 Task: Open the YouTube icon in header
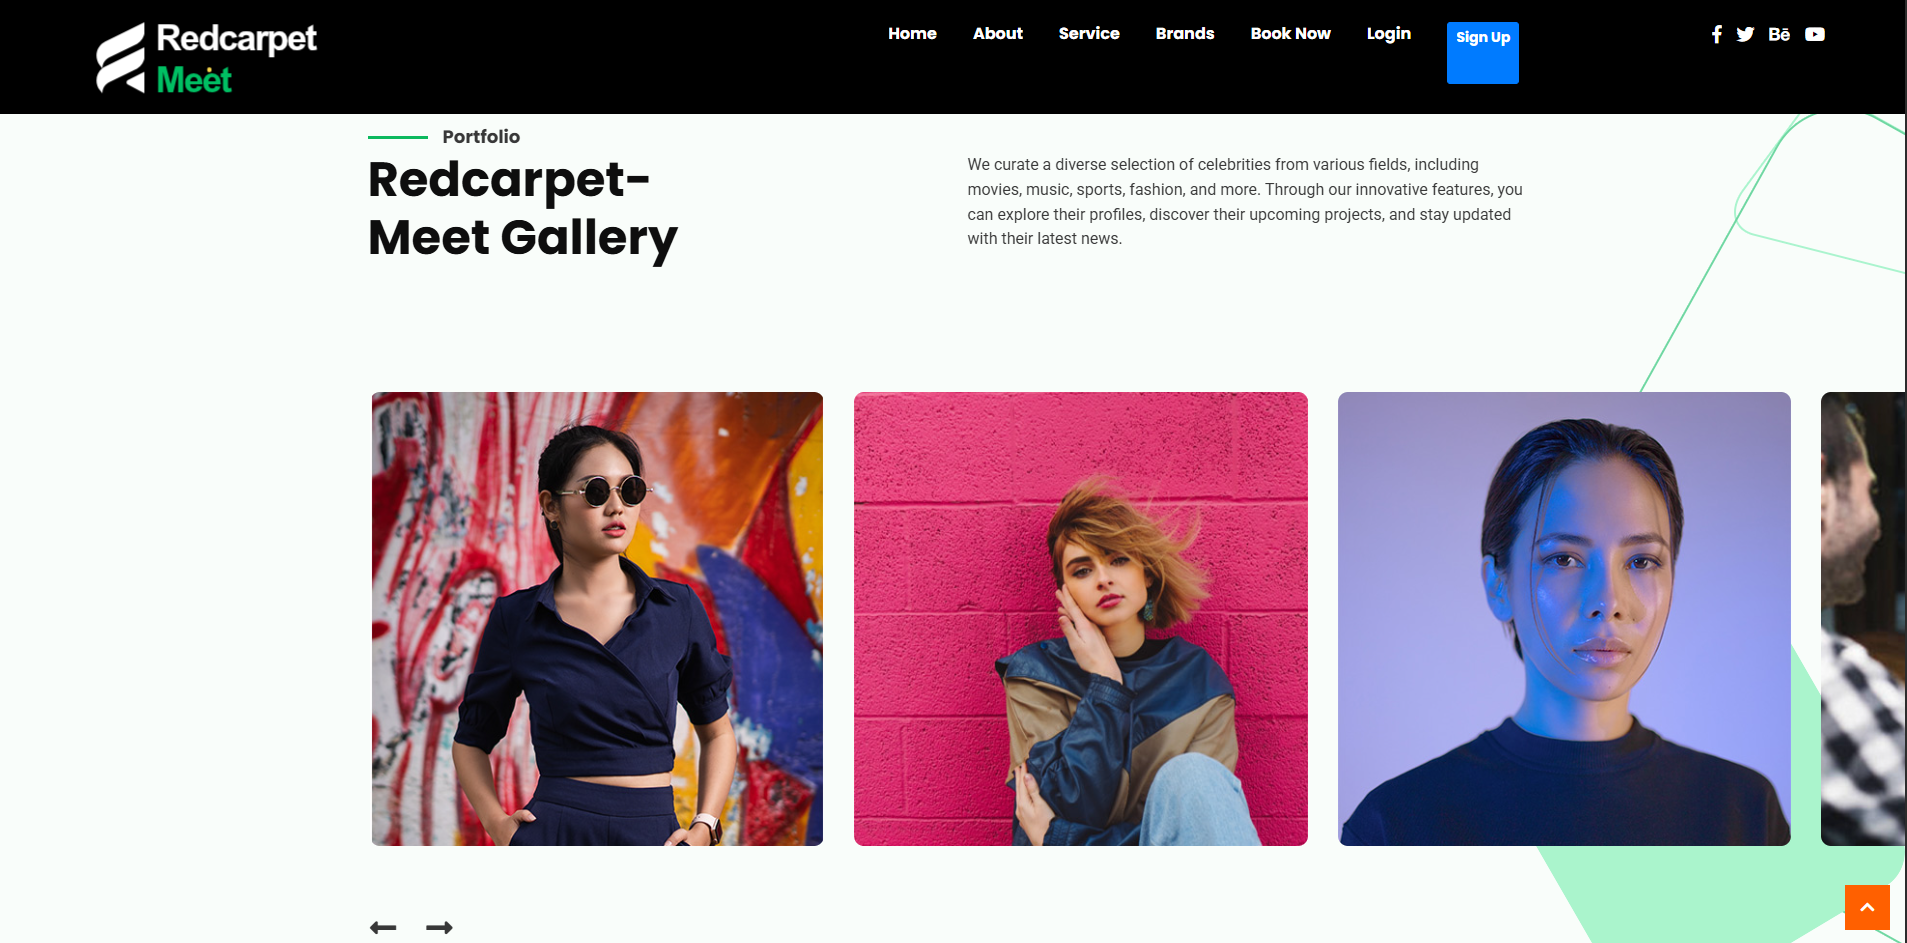[x=1815, y=34]
